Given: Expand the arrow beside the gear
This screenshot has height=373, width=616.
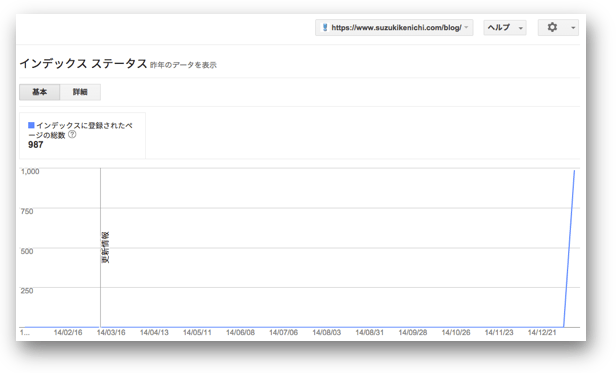Looking at the screenshot, I should [x=573, y=28].
